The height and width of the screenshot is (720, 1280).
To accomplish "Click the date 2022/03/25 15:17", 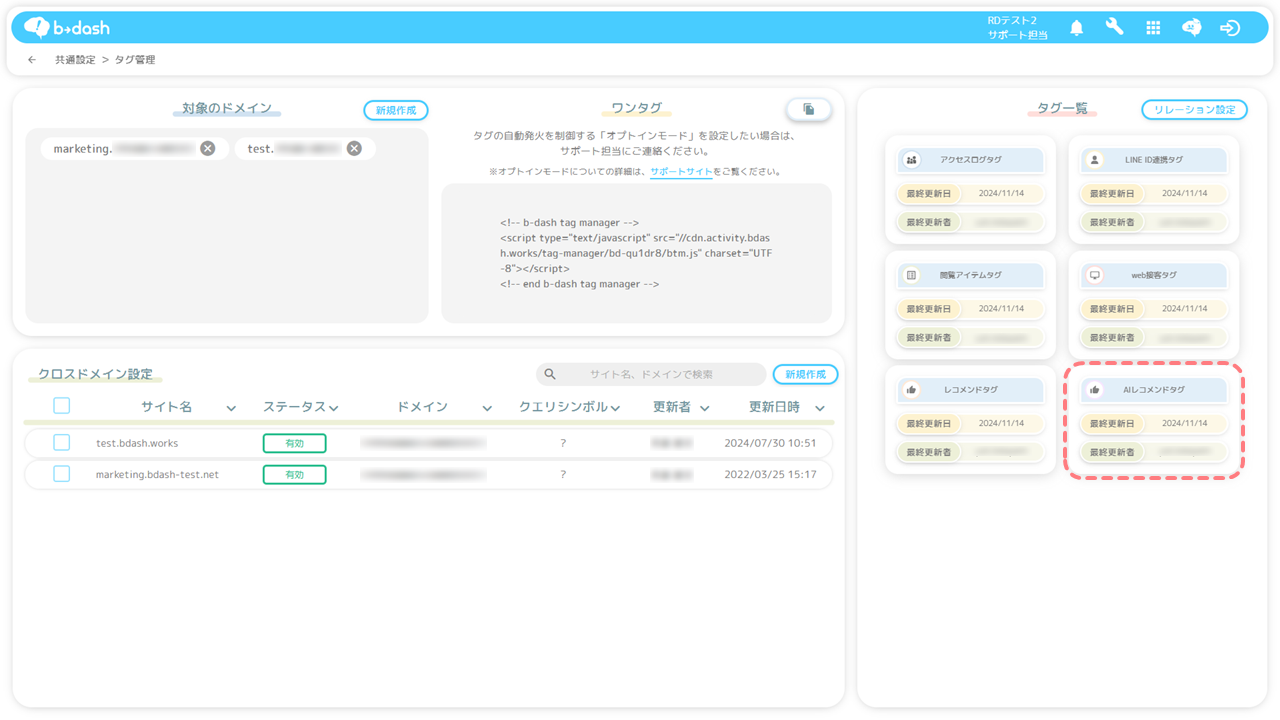I will tap(770, 475).
